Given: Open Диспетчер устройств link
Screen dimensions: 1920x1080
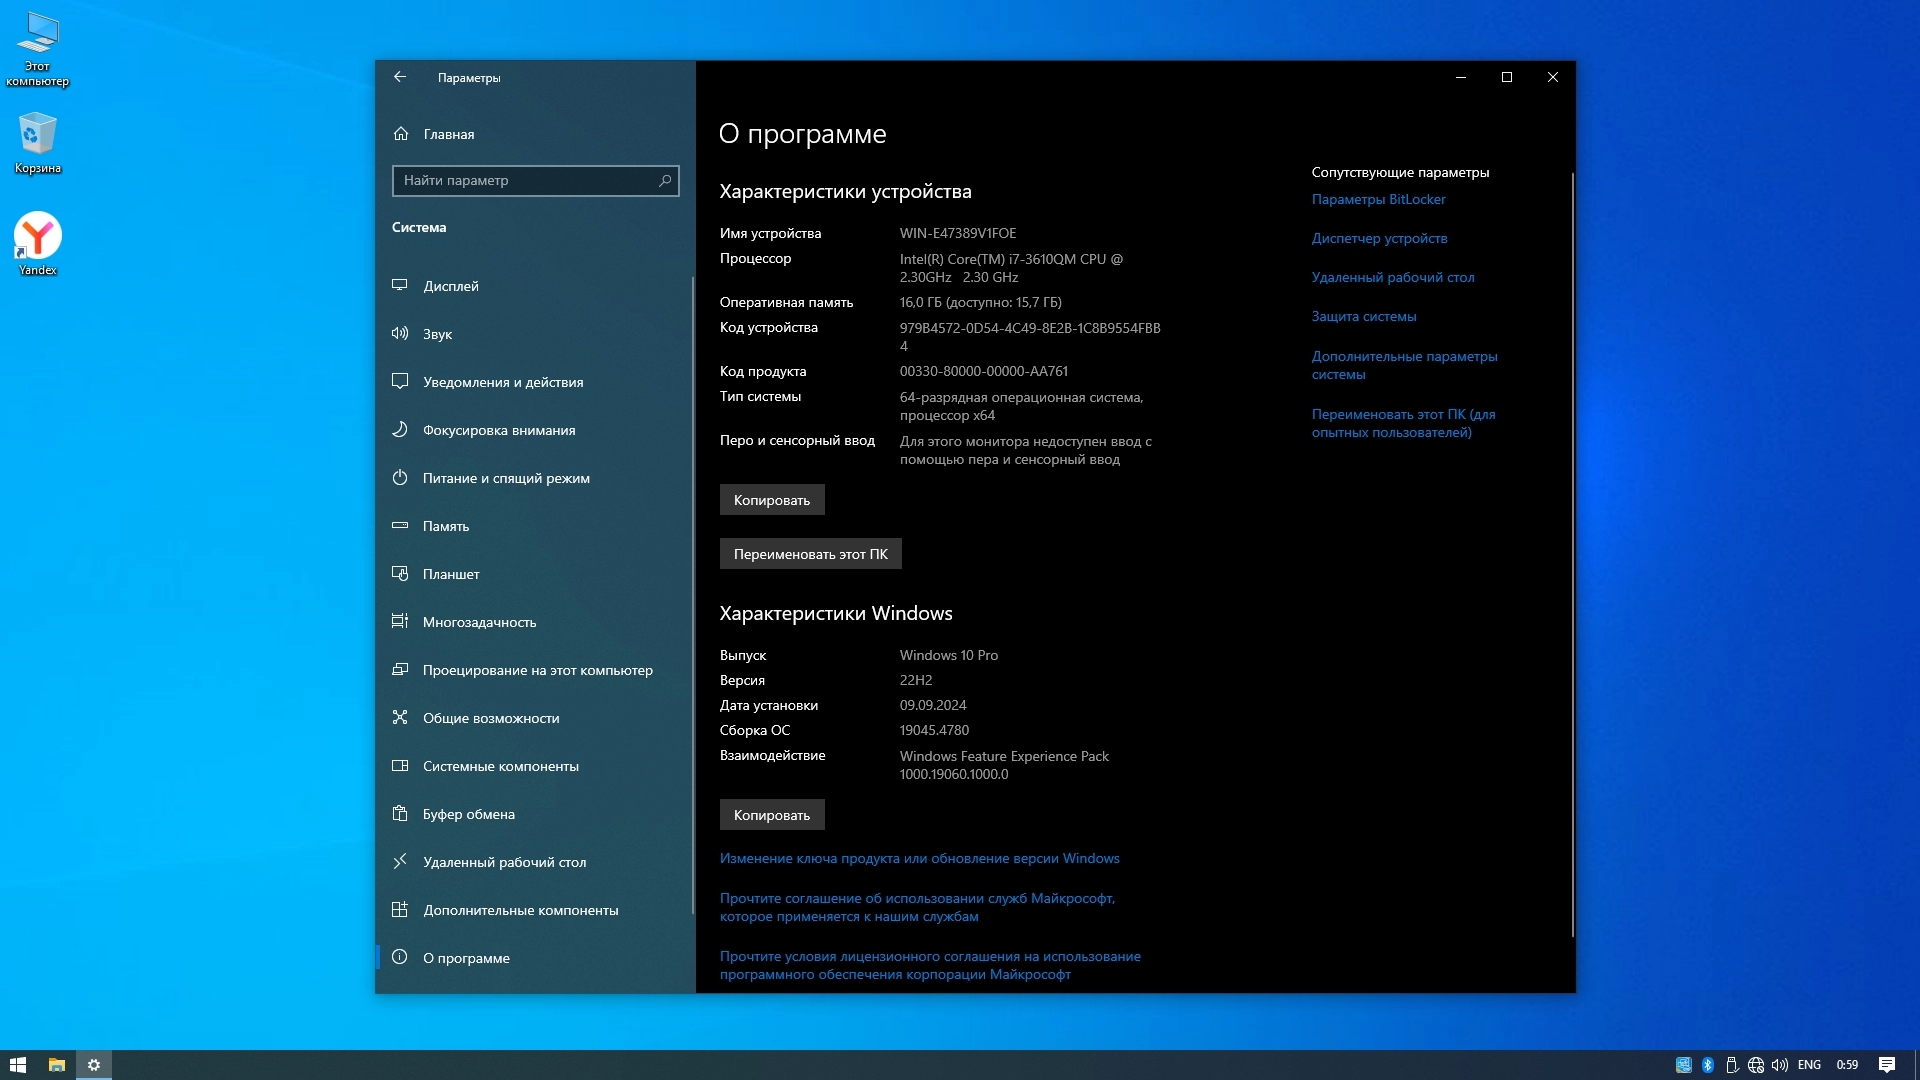Looking at the screenshot, I should click(1379, 238).
